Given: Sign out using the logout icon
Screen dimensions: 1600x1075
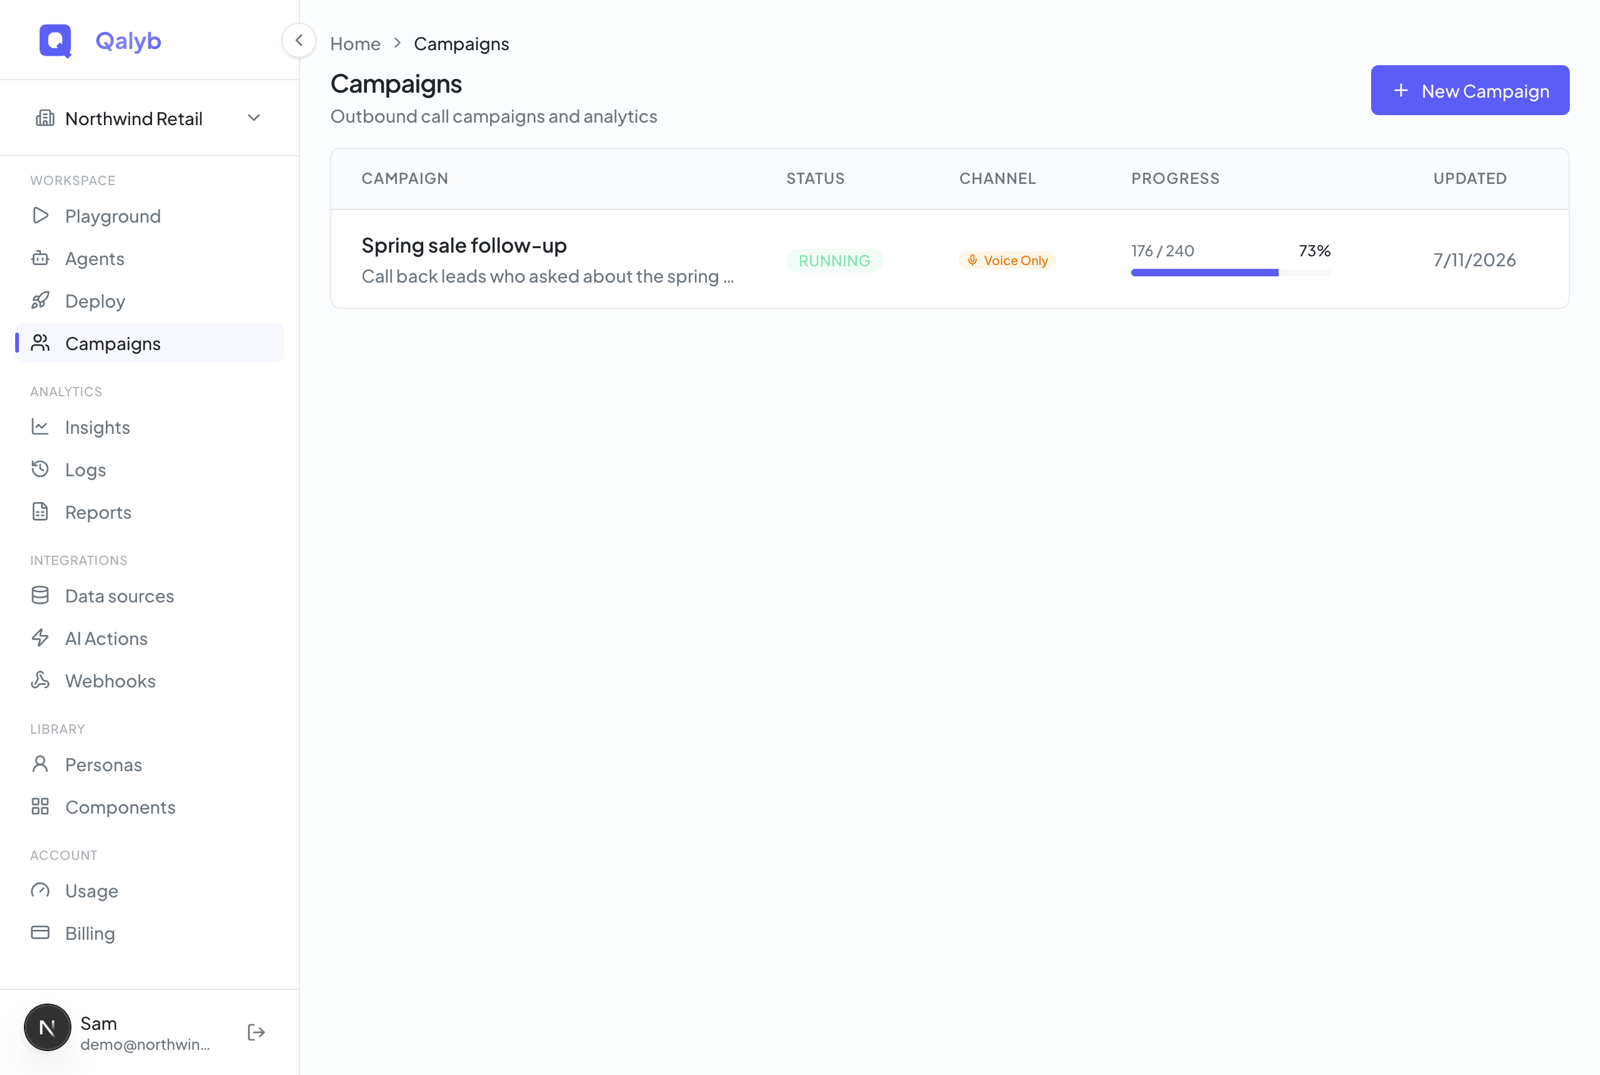Looking at the screenshot, I should tap(256, 1032).
